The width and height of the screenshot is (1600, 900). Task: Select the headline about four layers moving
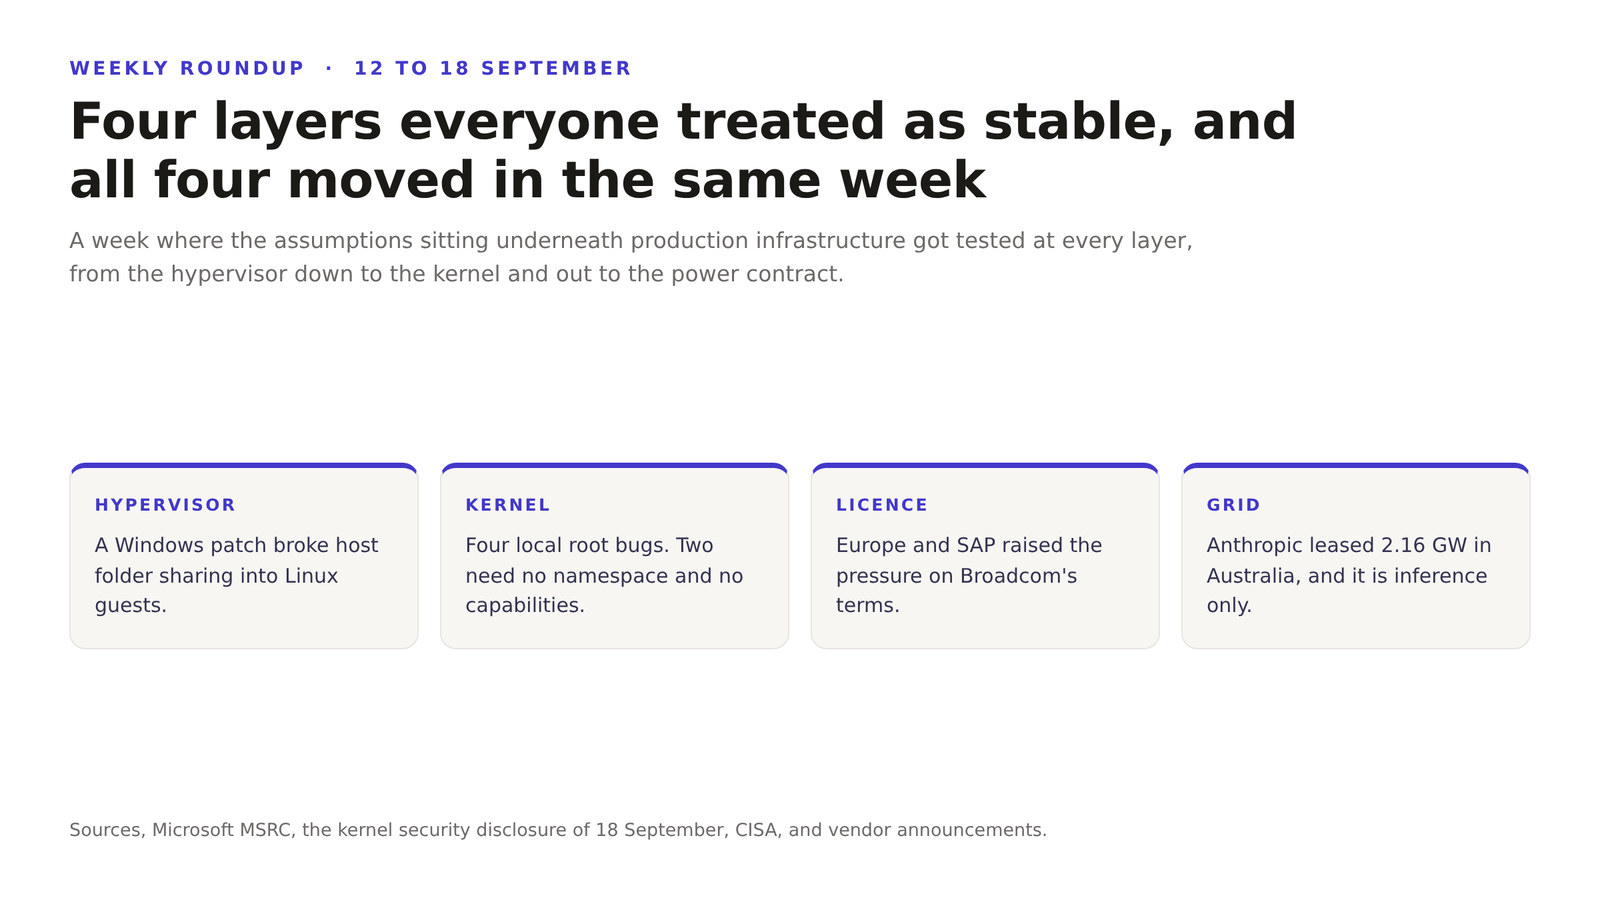pos(683,151)
